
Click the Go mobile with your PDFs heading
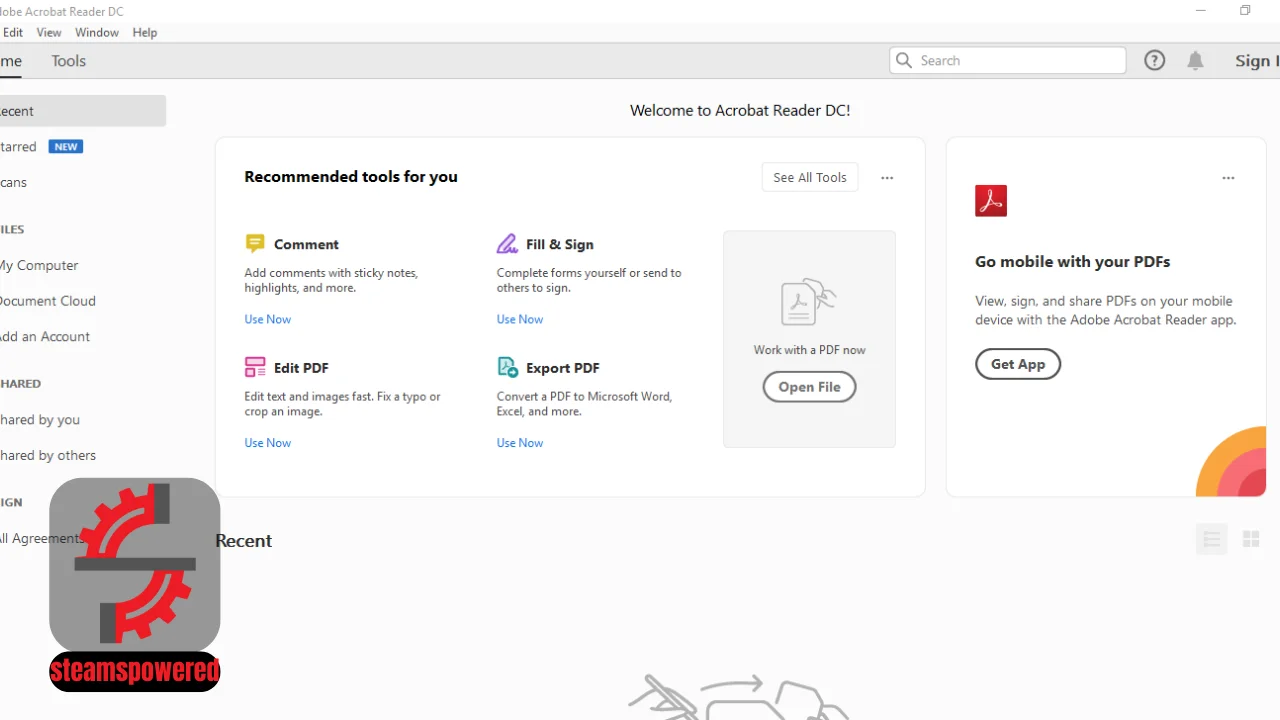(x=1073, y=262)
